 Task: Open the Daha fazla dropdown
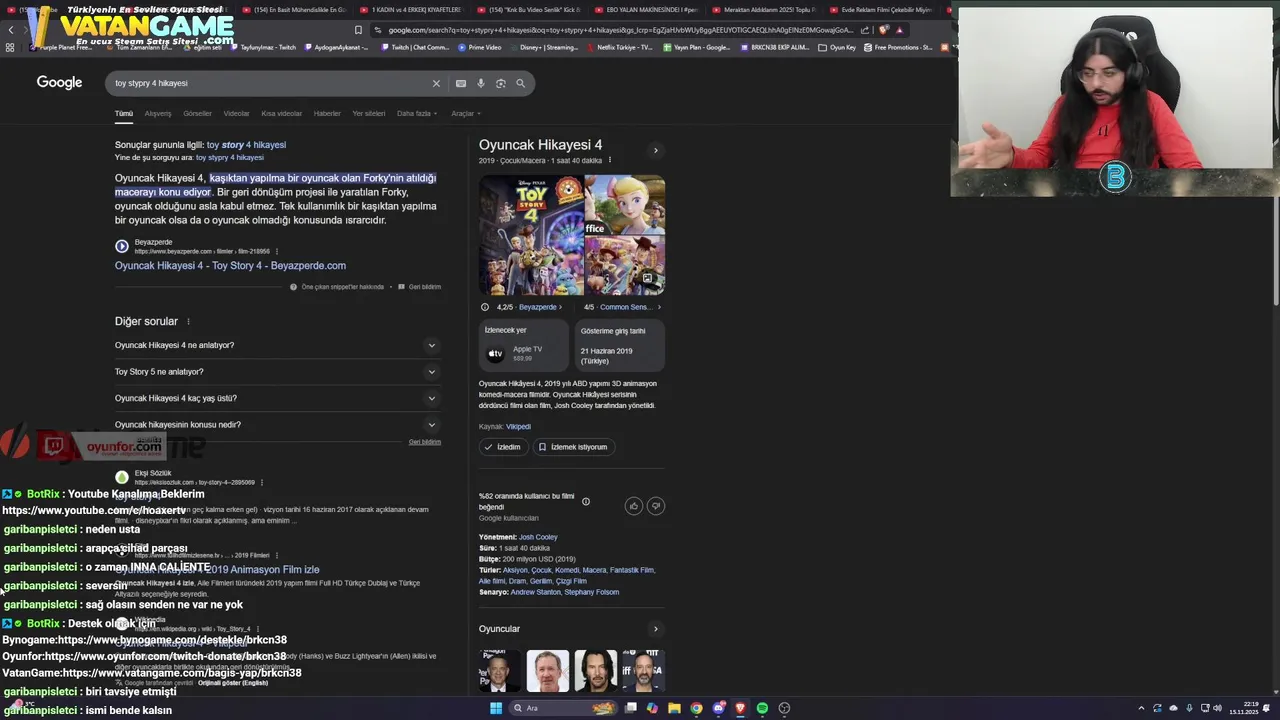click(x=417, y=113)
